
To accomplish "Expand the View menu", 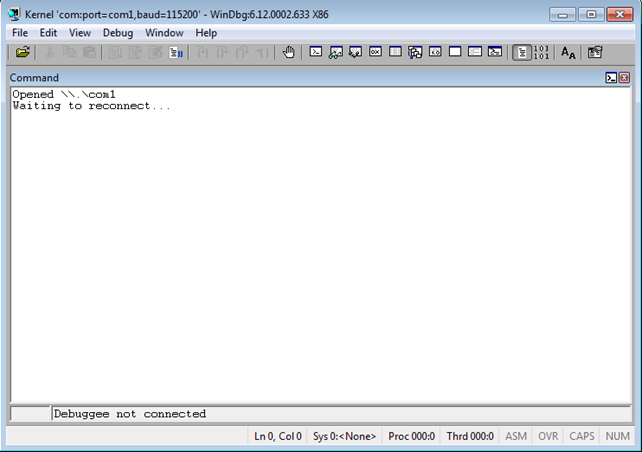I will point(80,33).
